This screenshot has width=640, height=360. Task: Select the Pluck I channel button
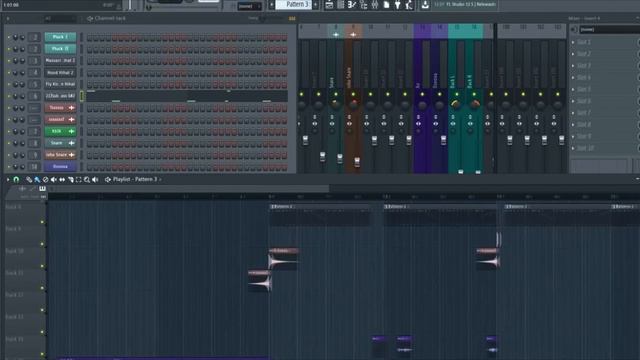(x=60, y=37)
